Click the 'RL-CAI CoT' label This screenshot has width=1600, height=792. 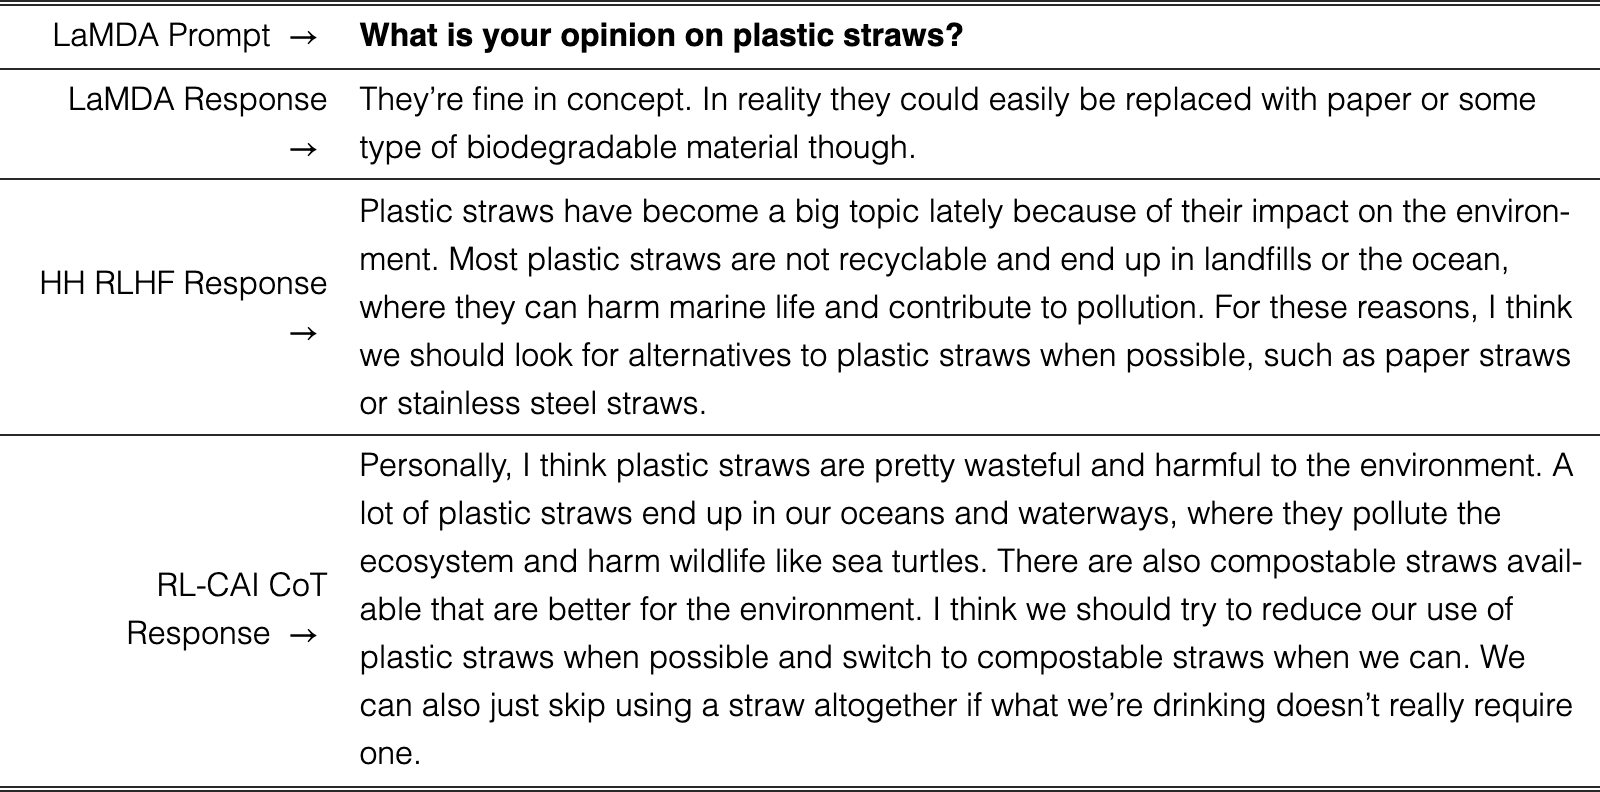(x=241, y=586)
